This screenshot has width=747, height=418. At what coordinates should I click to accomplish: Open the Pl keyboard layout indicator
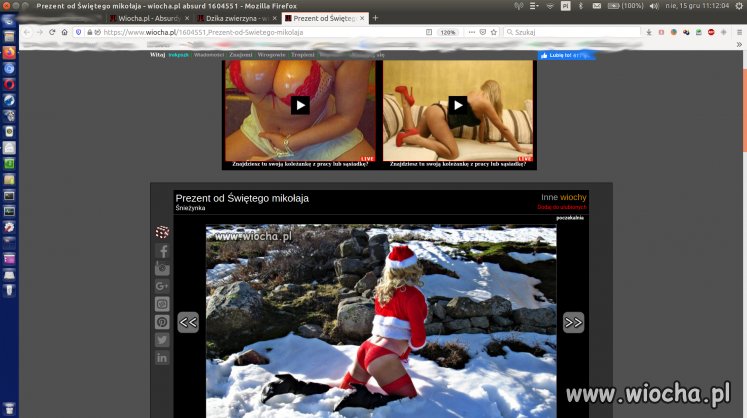coord(565,6)
